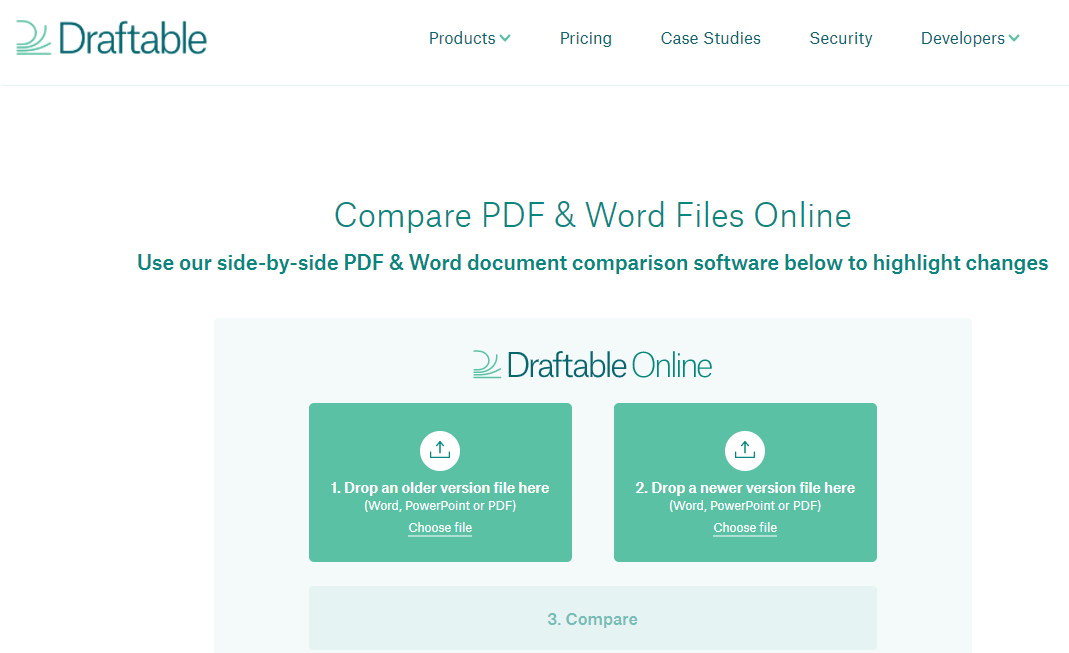
Task: Click the side-by-side comparison subtitle text
Action: pyautogui.click(x=592, y=263)
